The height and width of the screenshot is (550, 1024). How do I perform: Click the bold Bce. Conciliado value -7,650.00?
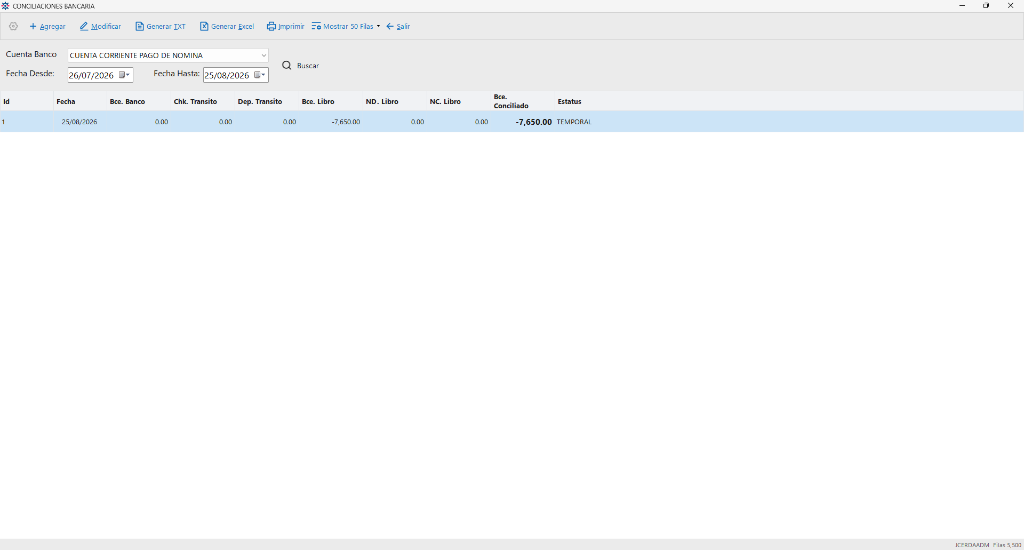[x=534, y=122]
